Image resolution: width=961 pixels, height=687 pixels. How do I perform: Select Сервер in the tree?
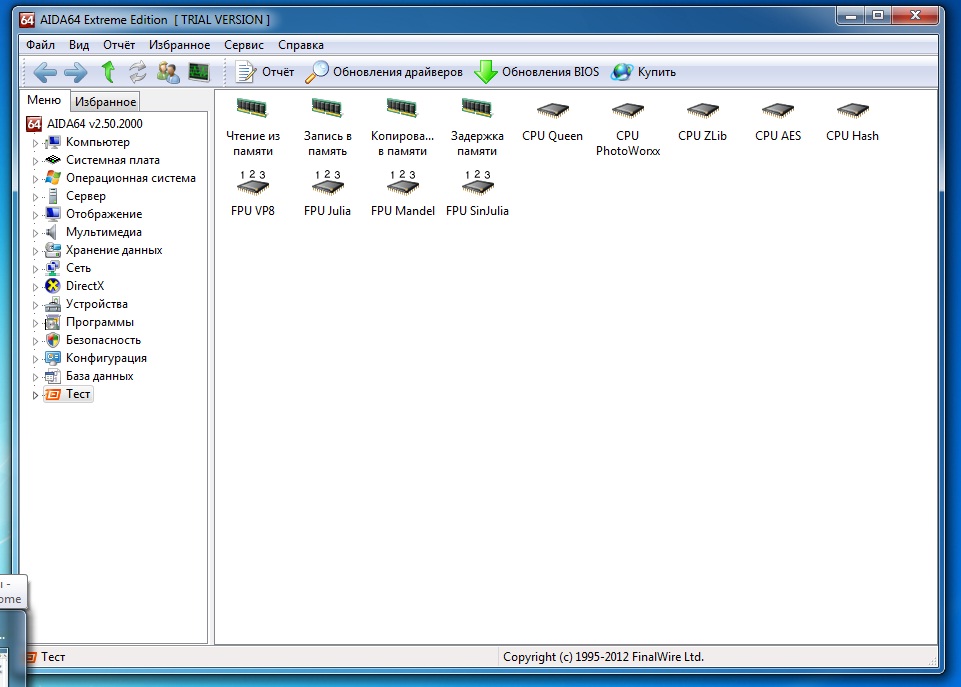coord(86,196)
